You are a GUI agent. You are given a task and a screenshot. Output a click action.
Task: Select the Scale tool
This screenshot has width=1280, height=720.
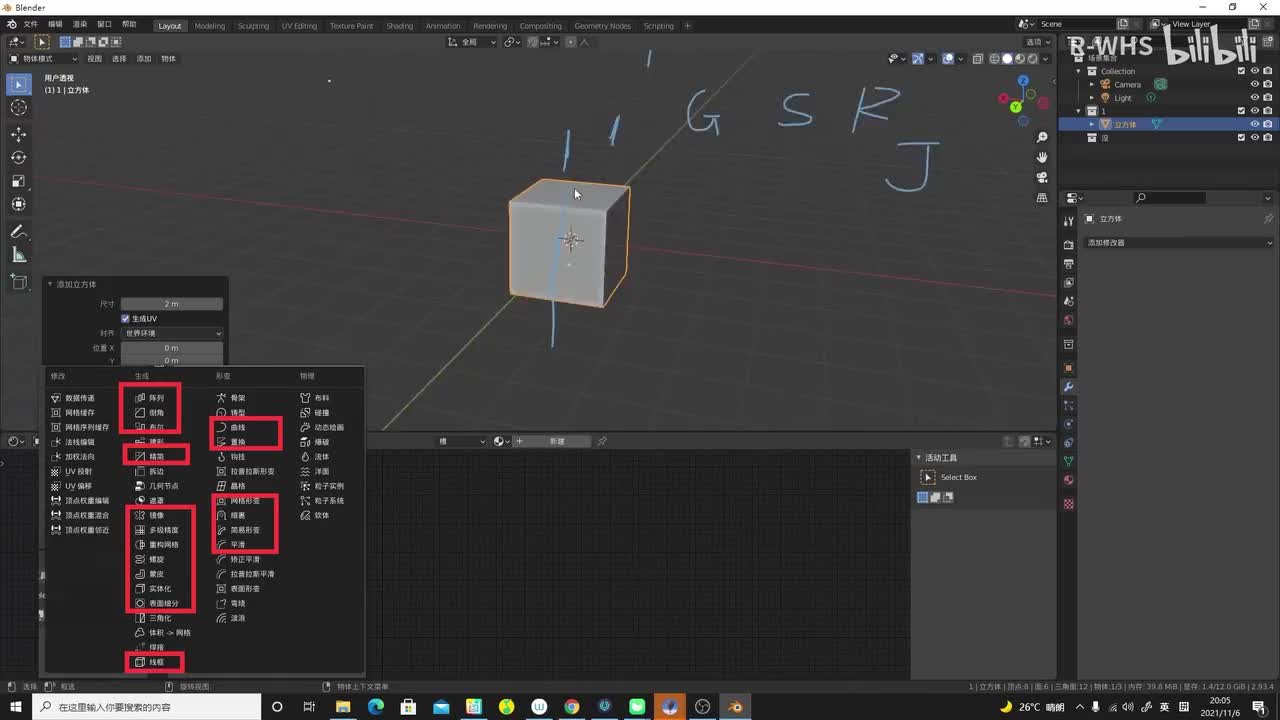pos(19,181)
